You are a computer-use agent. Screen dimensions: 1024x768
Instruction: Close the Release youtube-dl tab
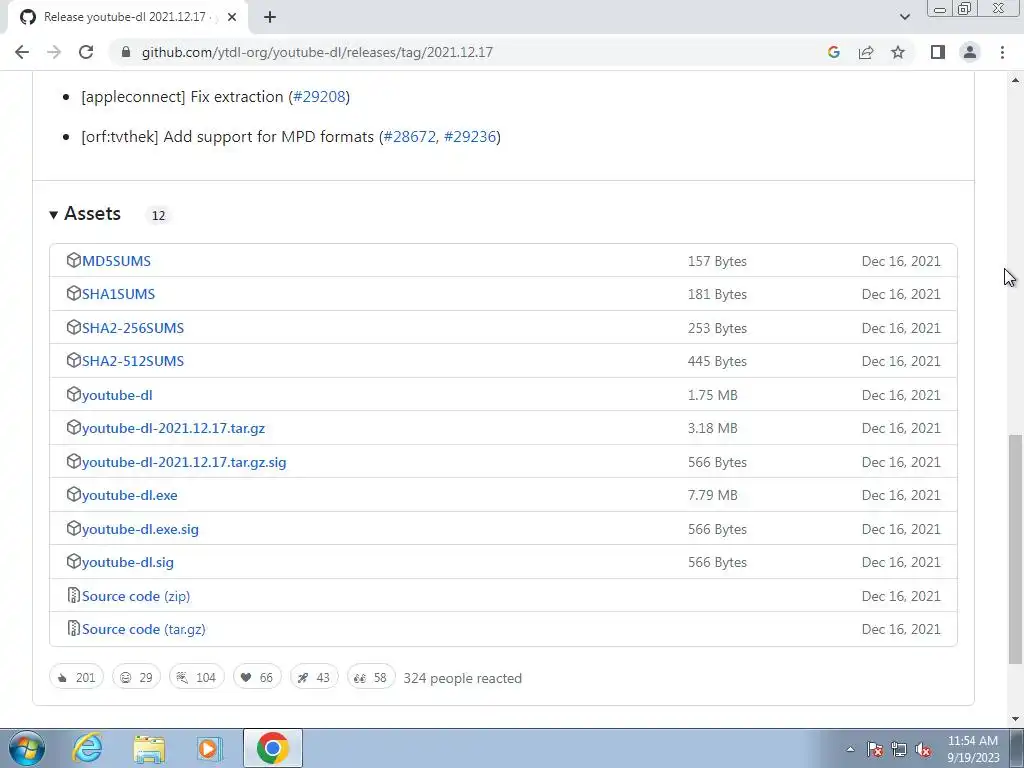(x=232, y=17)
